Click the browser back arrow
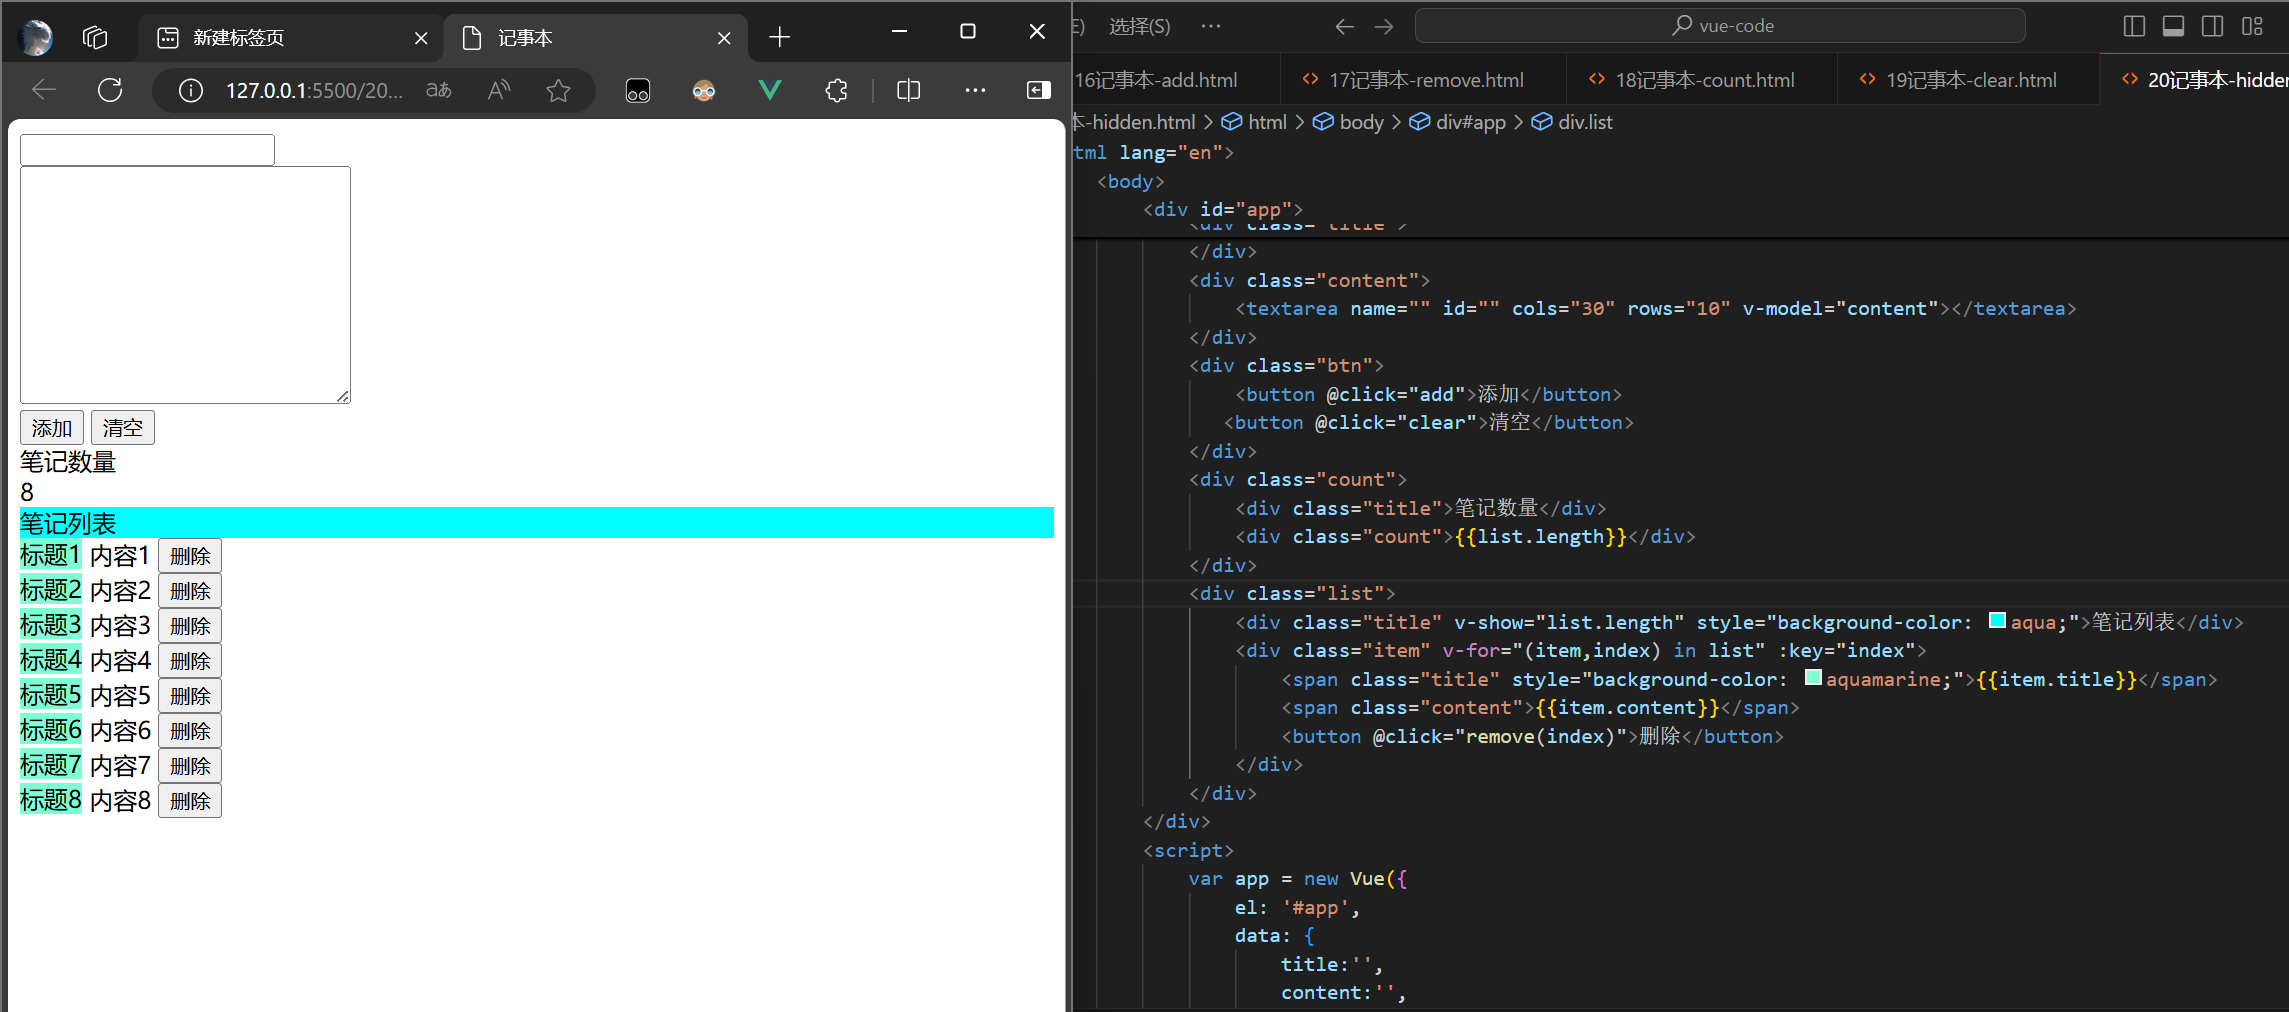This screenshot has width=2289, height=1012. (x=44, y=90)
